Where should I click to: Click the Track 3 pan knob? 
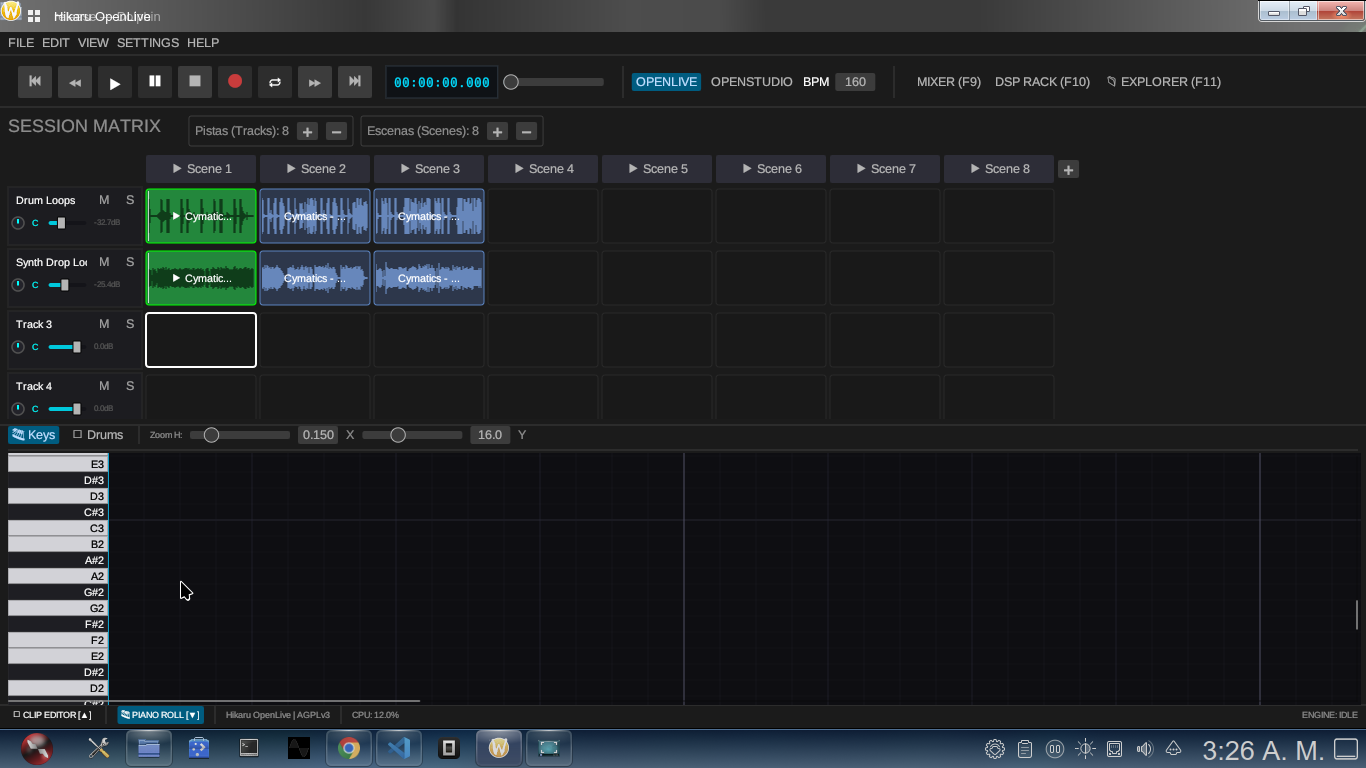pos(18,347)
